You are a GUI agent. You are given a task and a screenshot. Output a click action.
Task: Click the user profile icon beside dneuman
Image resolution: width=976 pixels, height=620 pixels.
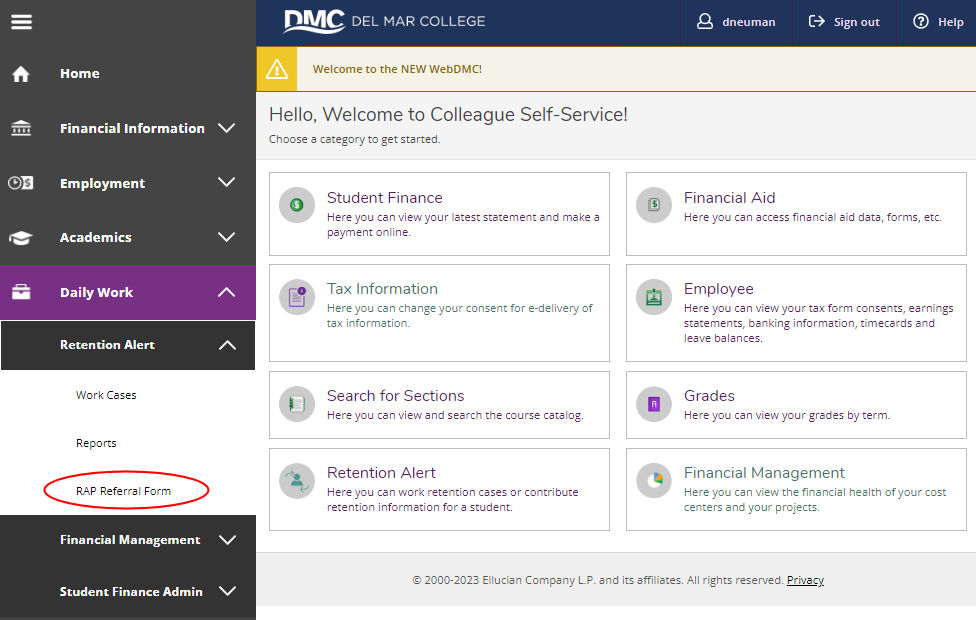[x=705, y=22]
